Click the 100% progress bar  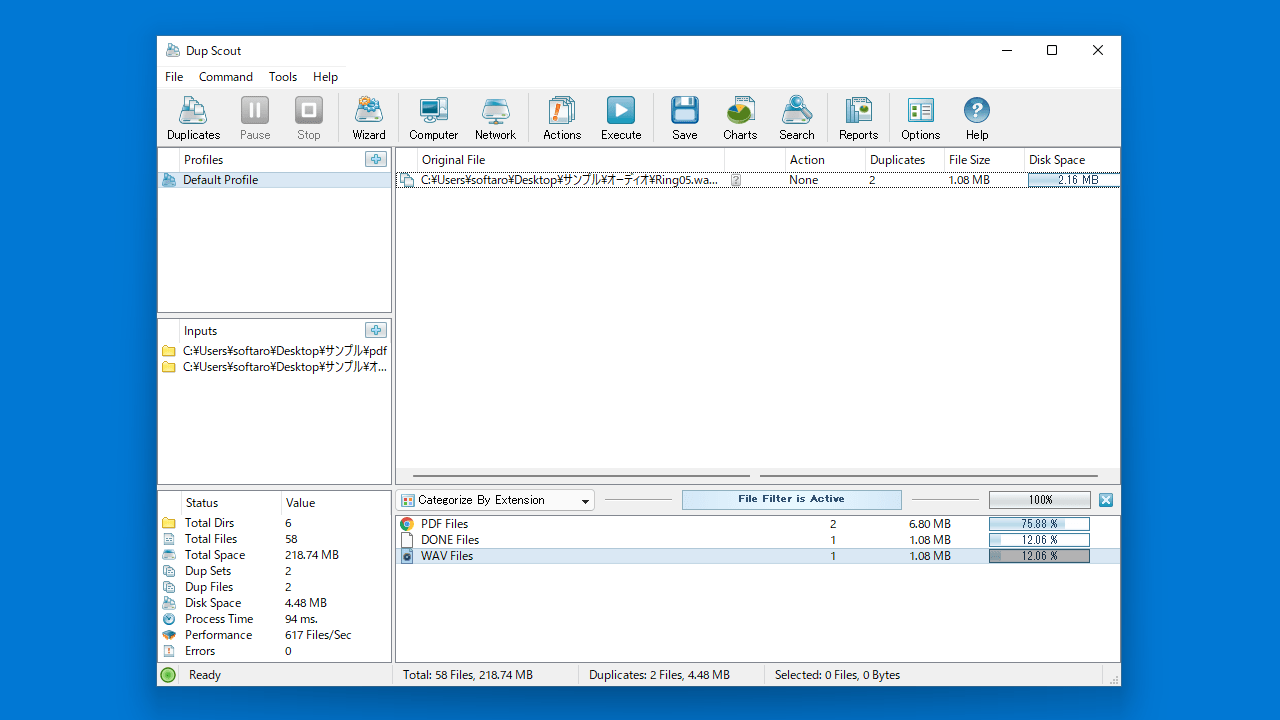point(1040,500)
